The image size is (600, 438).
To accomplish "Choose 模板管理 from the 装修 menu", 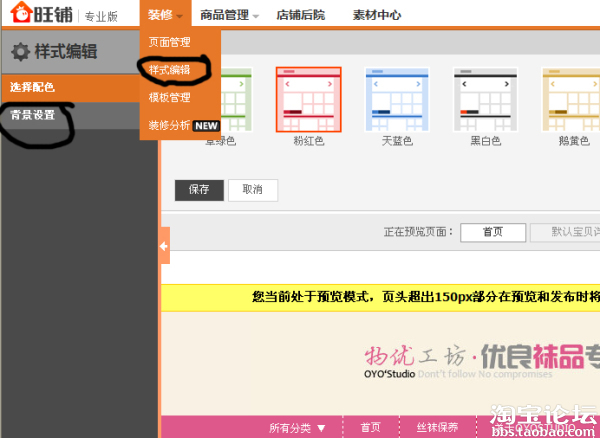I will [x=170, y=98].
